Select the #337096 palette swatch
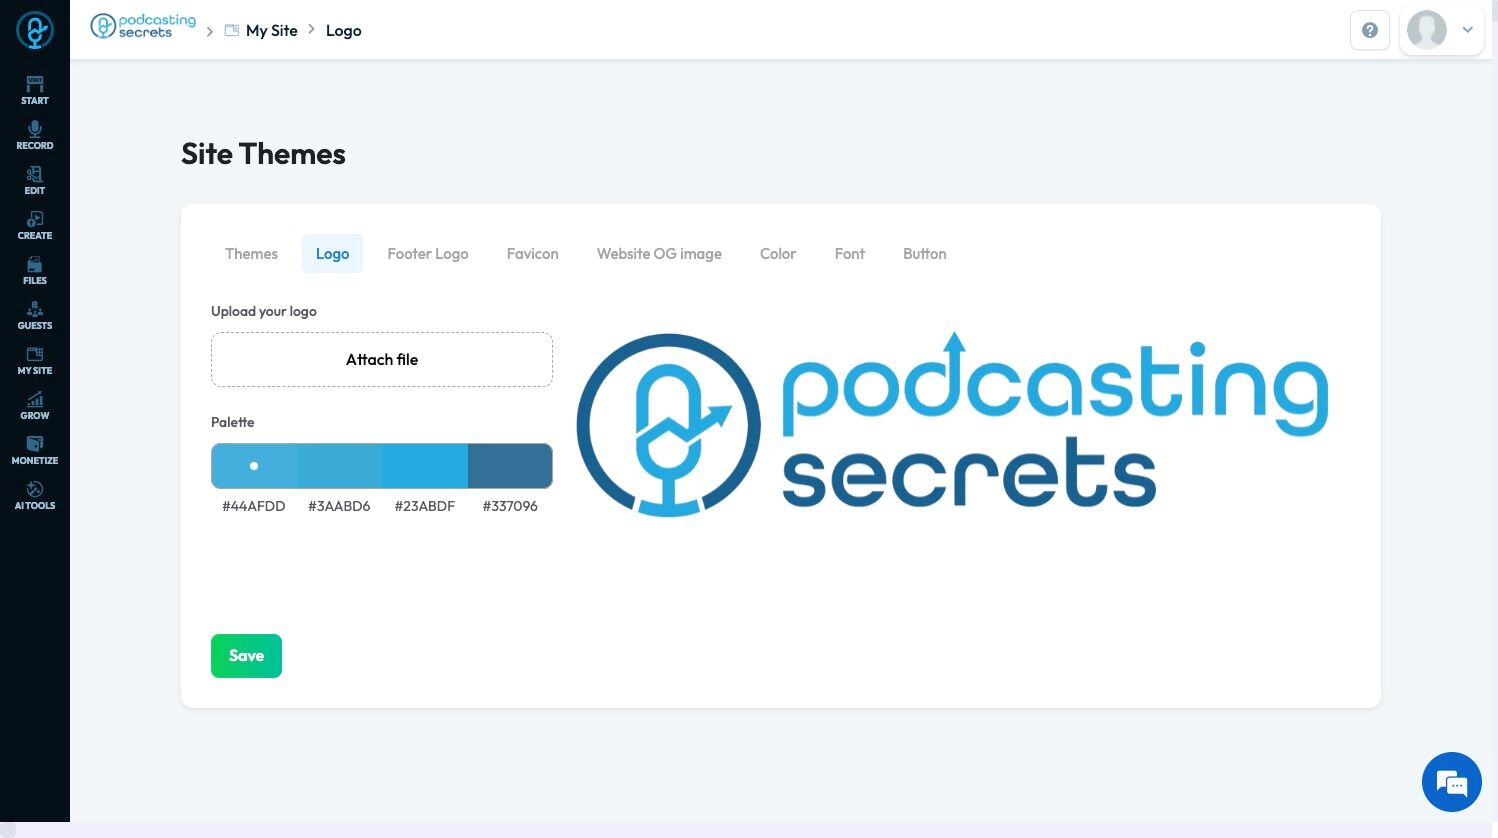 [510, 466]
